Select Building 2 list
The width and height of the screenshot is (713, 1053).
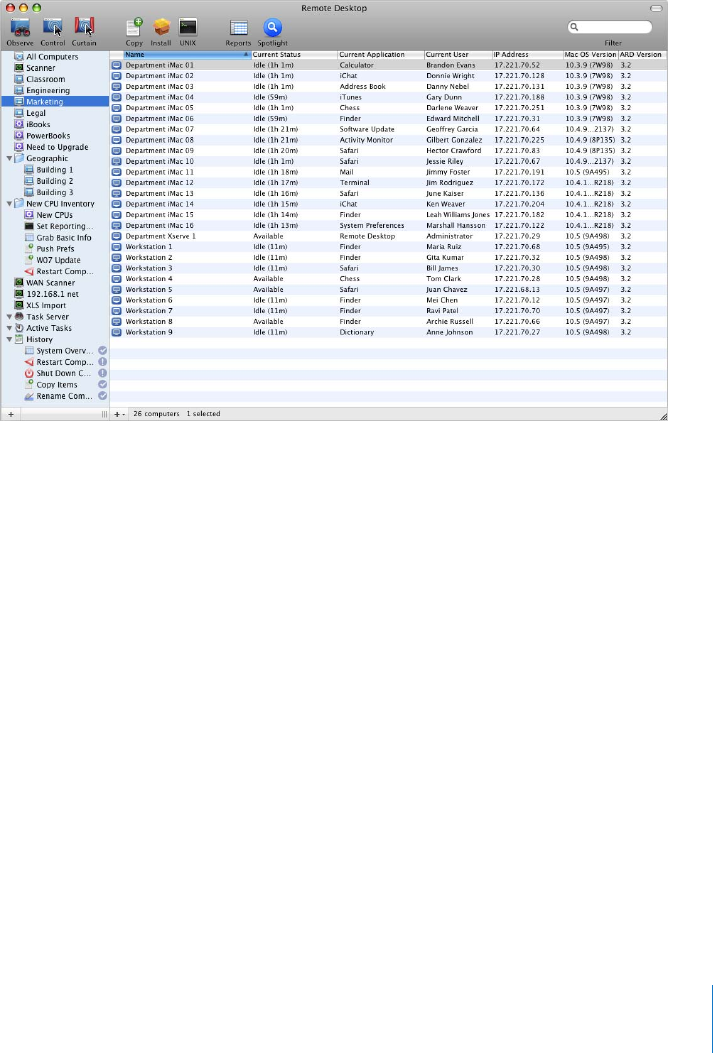click(55, 181)
